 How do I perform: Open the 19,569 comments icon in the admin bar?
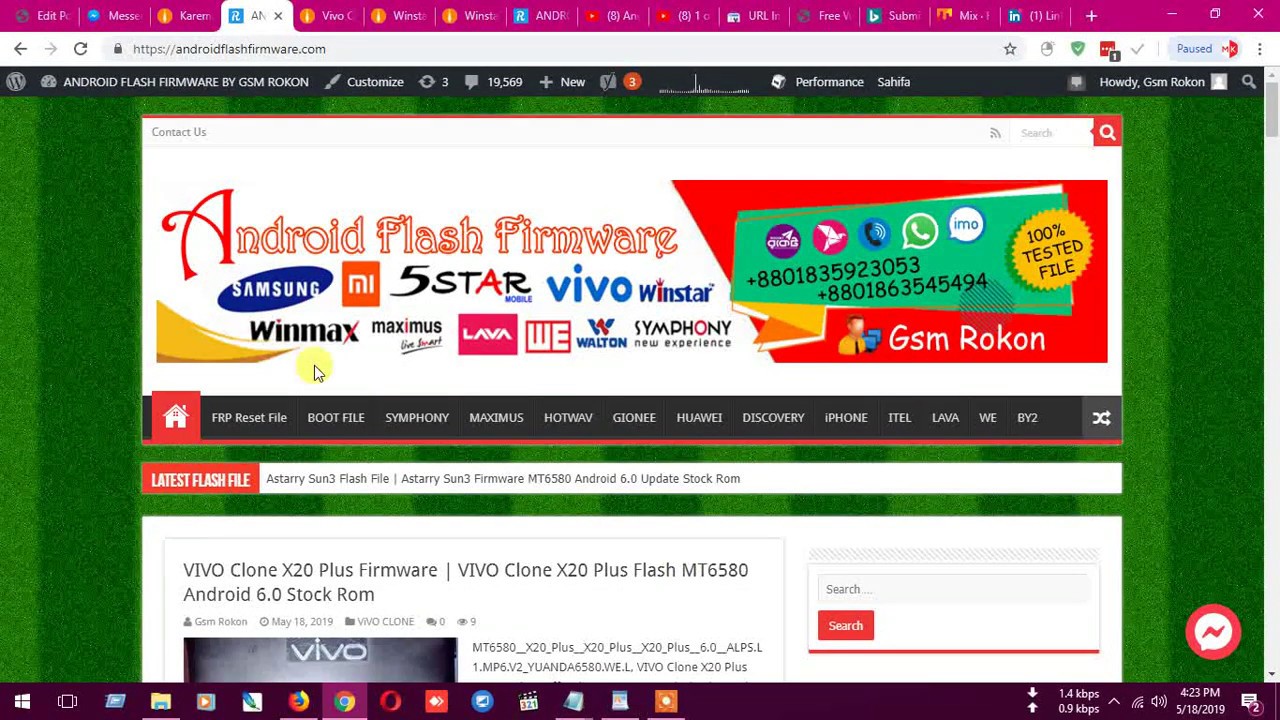(495, 82)
